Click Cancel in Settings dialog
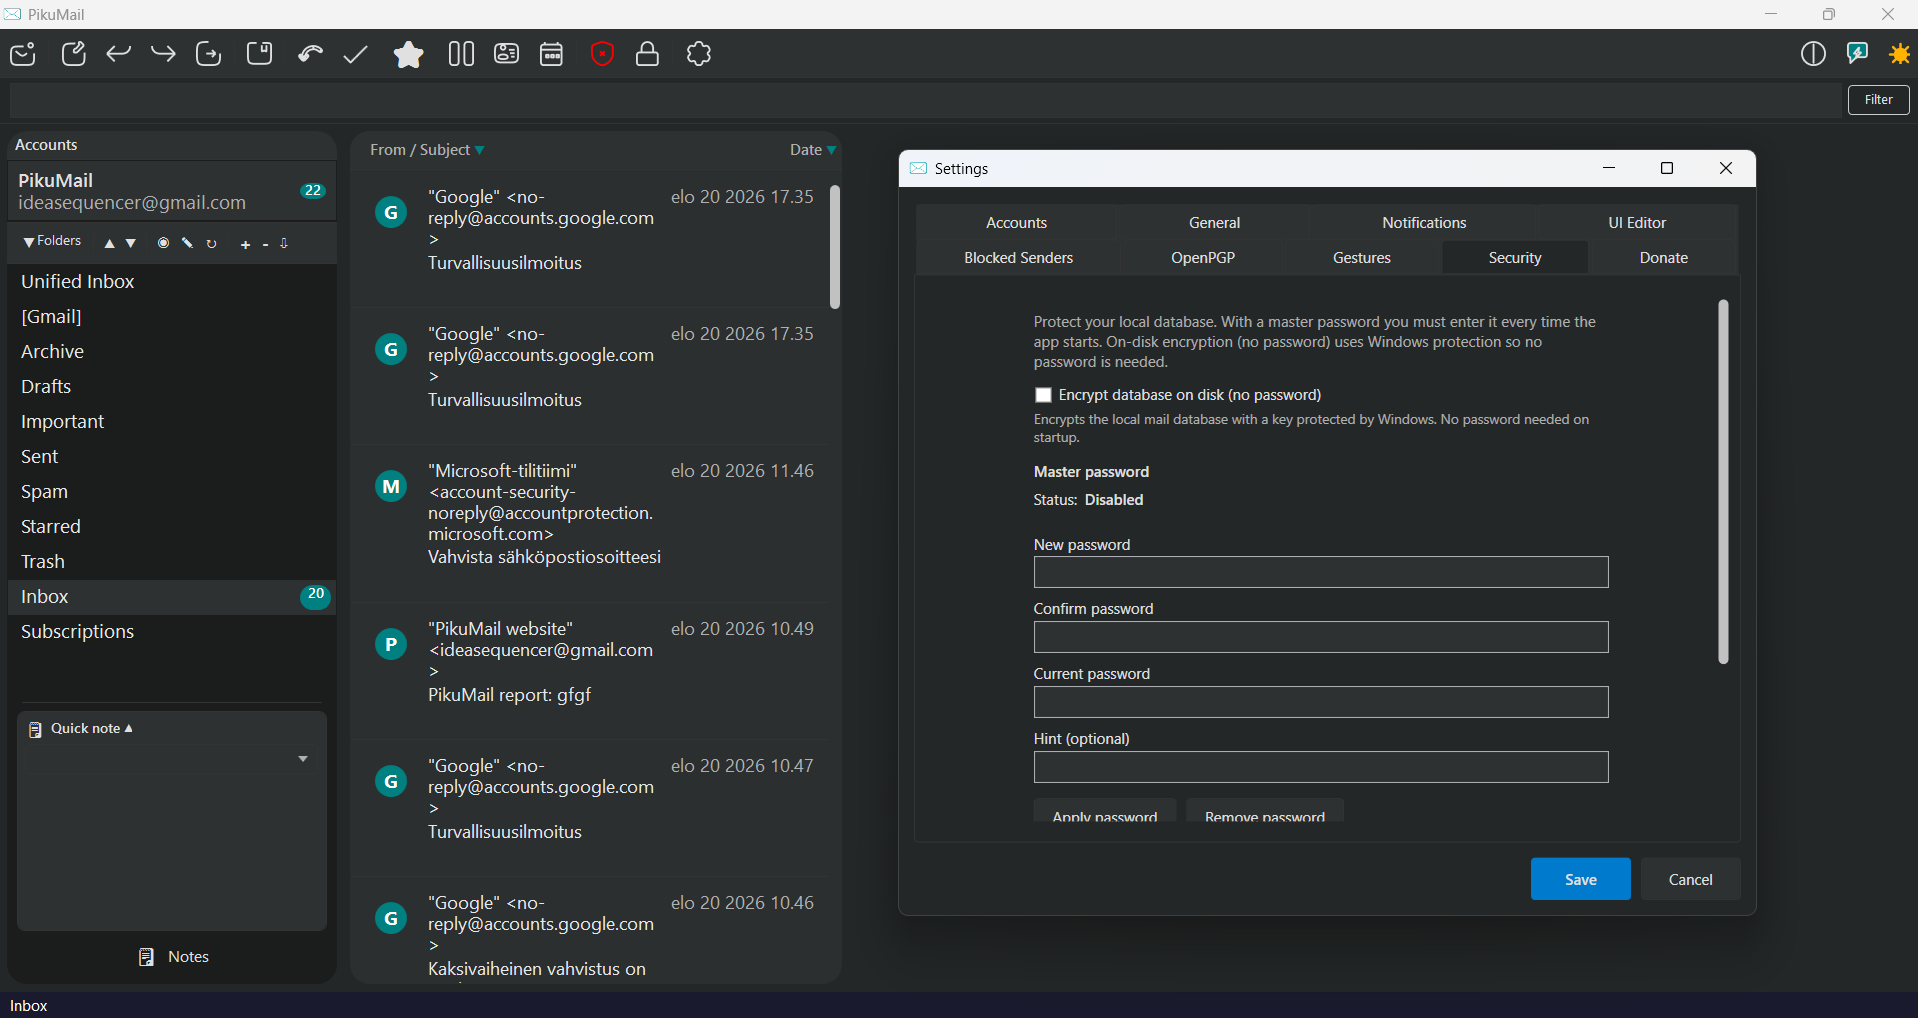This screenshot has width=1918, height=1018. [1691, 879]
